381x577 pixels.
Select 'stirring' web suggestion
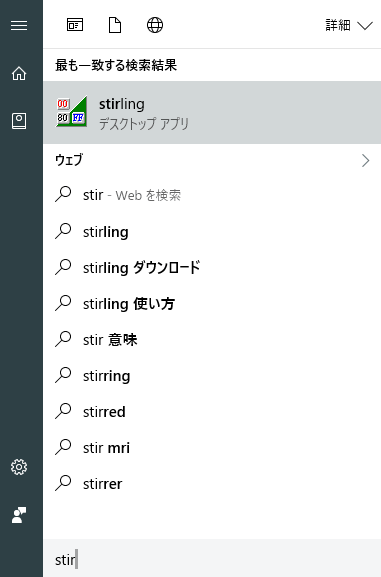pos(212,376)
